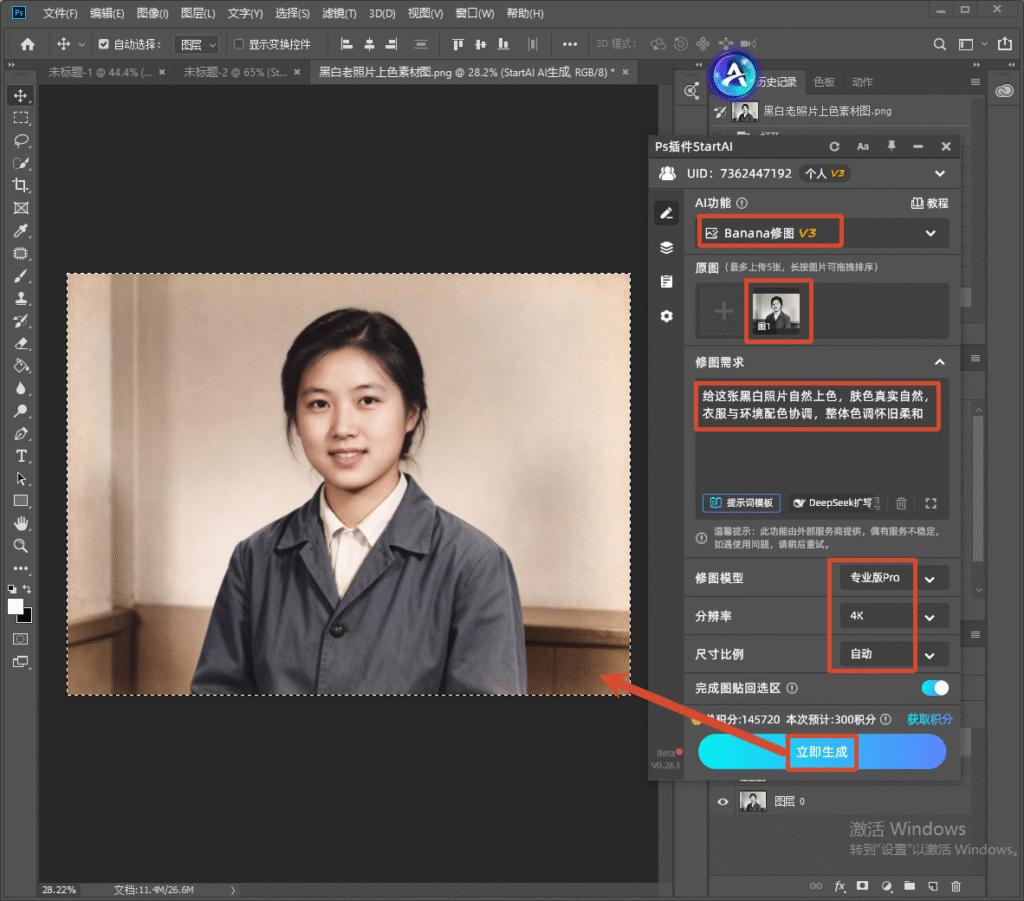
Task: Open the settings gear in StartAI sidebar
Action: (666, 316)
